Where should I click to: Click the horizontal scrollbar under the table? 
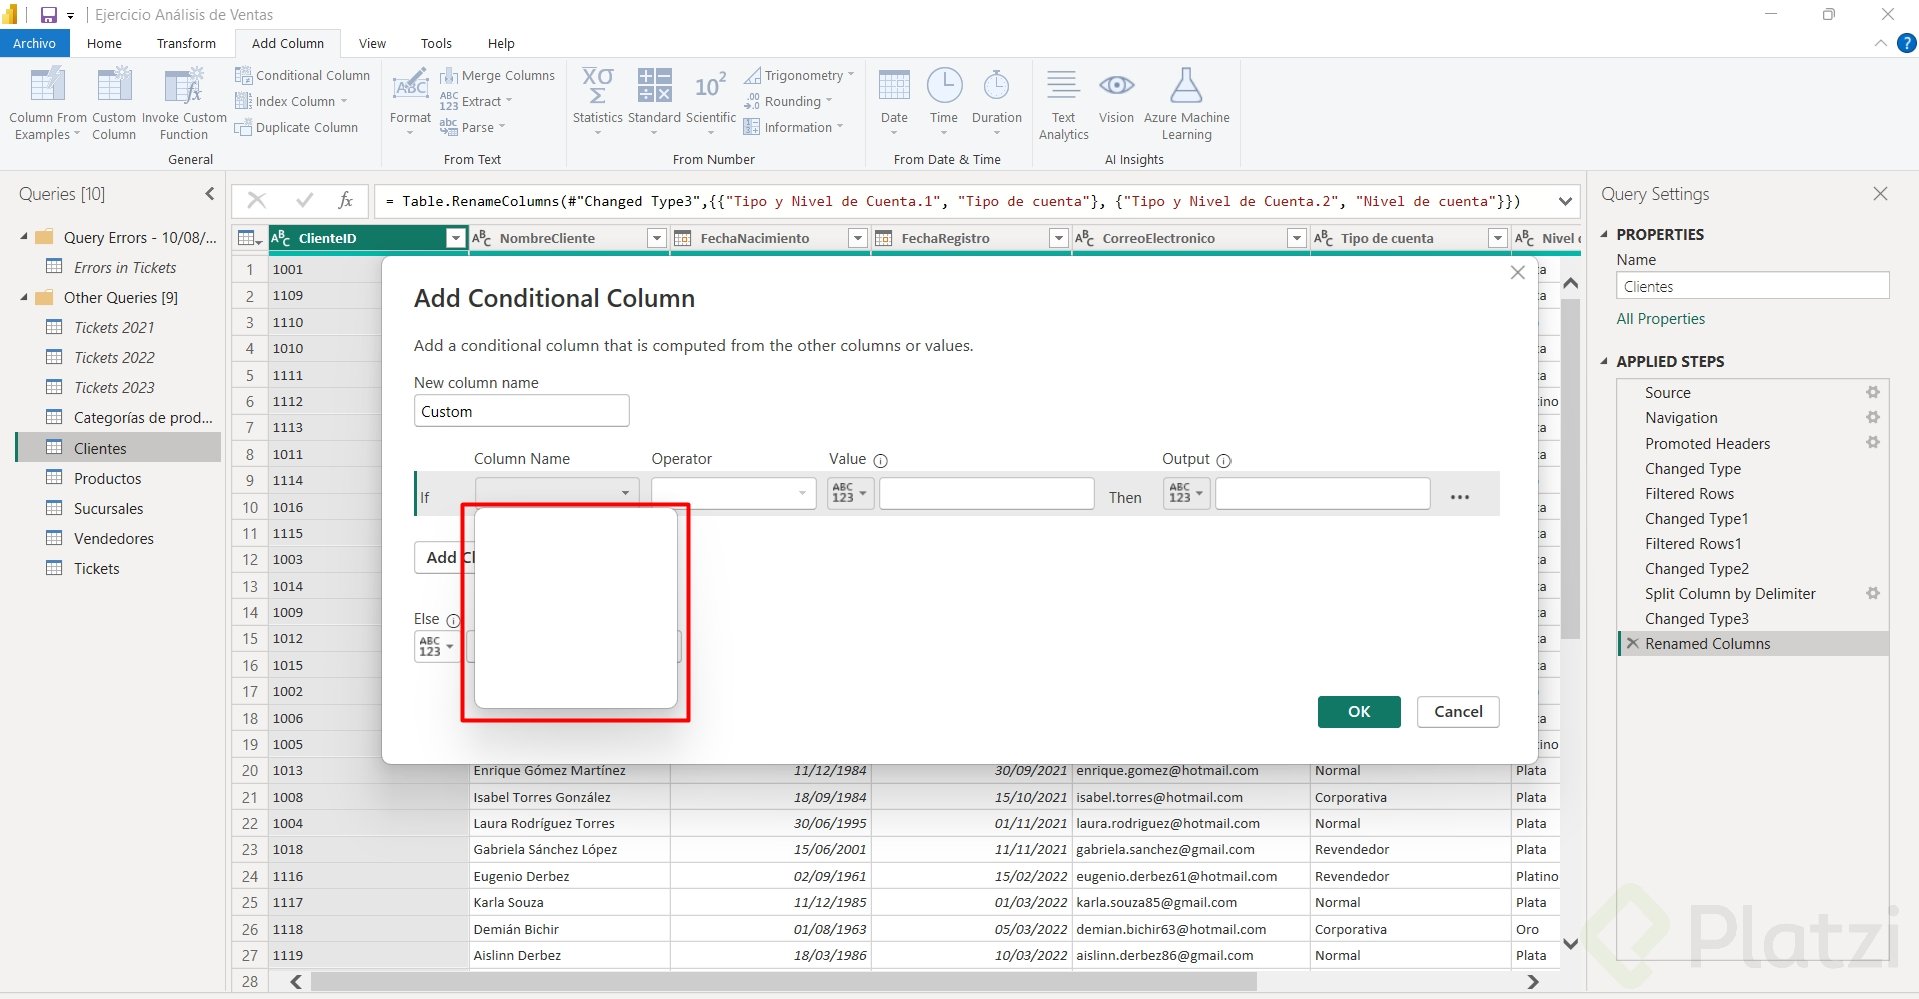783,982
